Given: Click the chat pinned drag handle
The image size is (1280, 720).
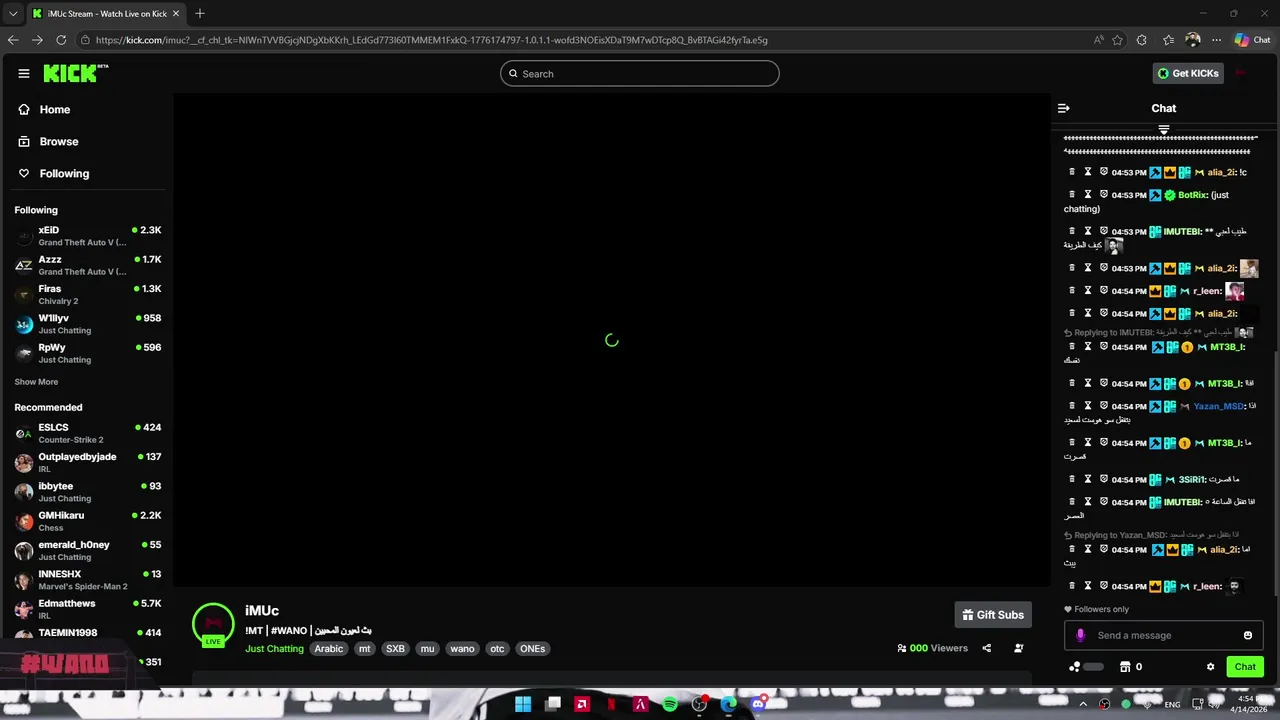Looking at the screenshot, I should tap(1163, 130).
